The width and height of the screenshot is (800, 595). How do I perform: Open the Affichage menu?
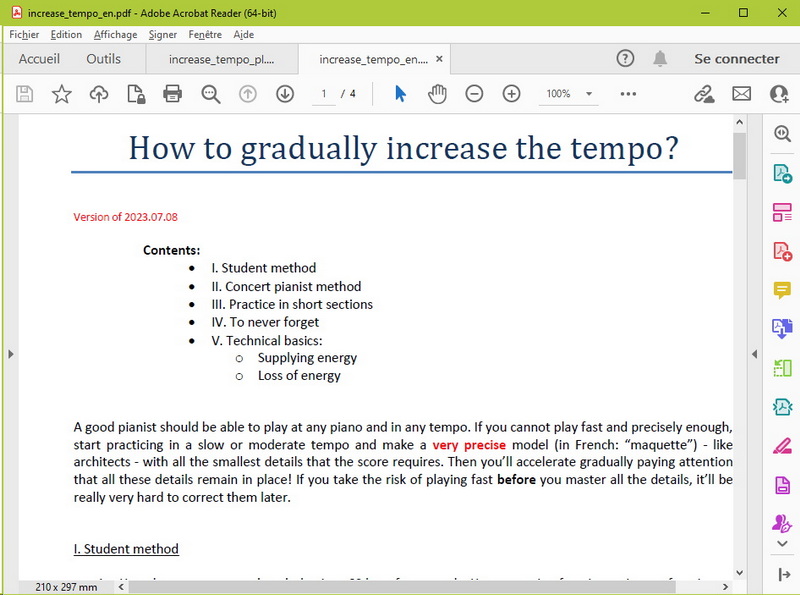[x=115, y=34]
